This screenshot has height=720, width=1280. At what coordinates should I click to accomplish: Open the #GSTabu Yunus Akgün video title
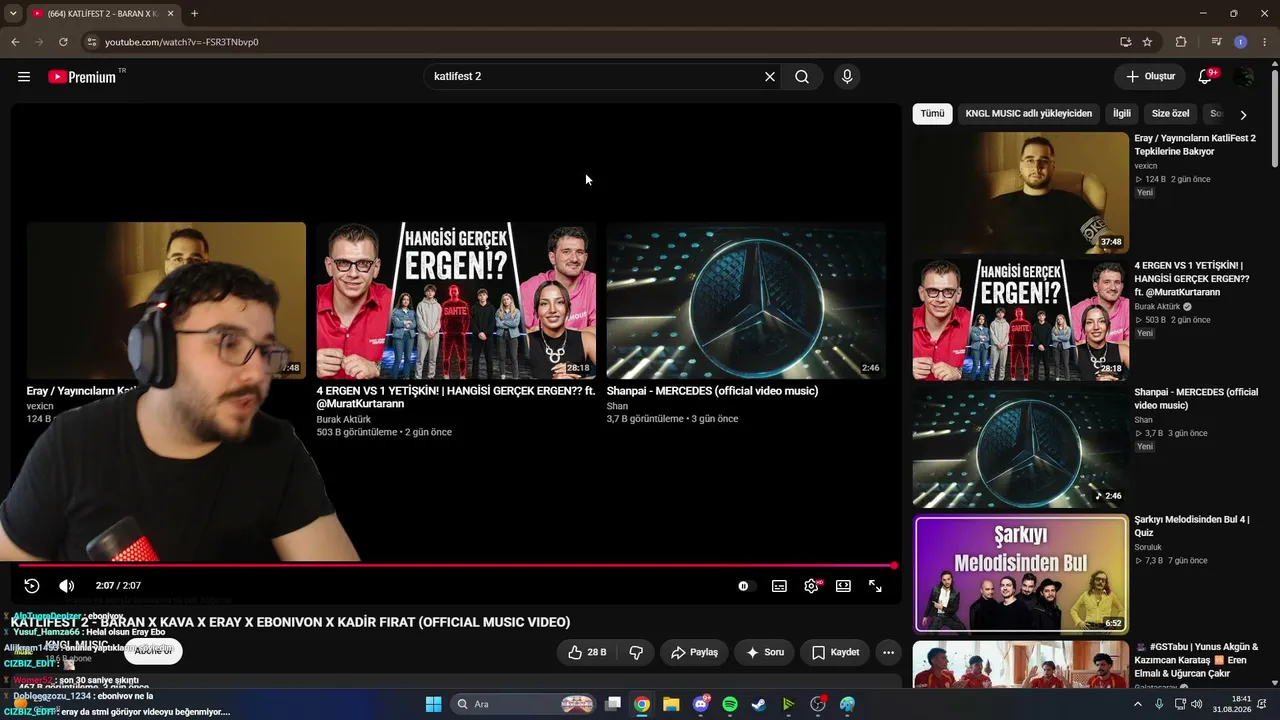coord(1198,660)
